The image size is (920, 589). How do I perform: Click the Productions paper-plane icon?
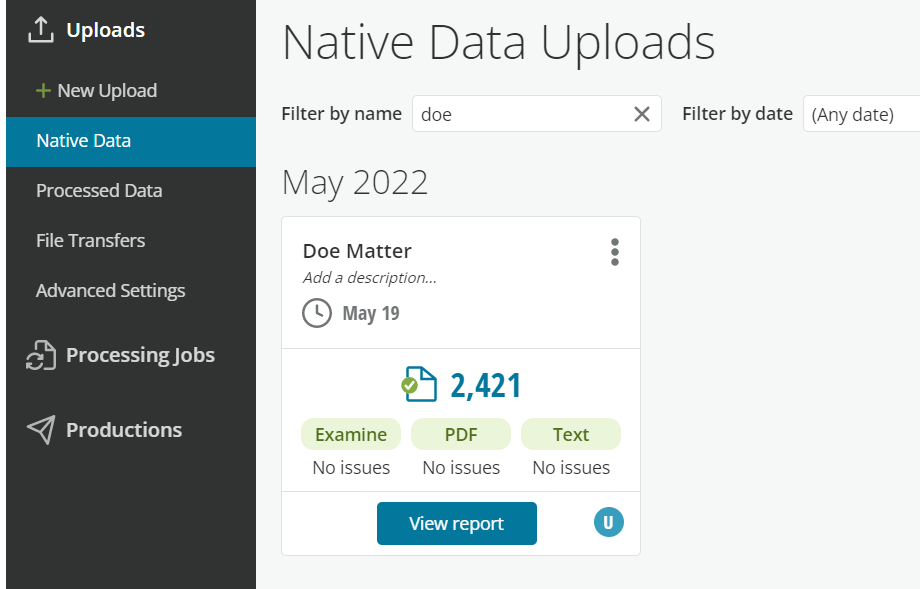click(41, 430)
